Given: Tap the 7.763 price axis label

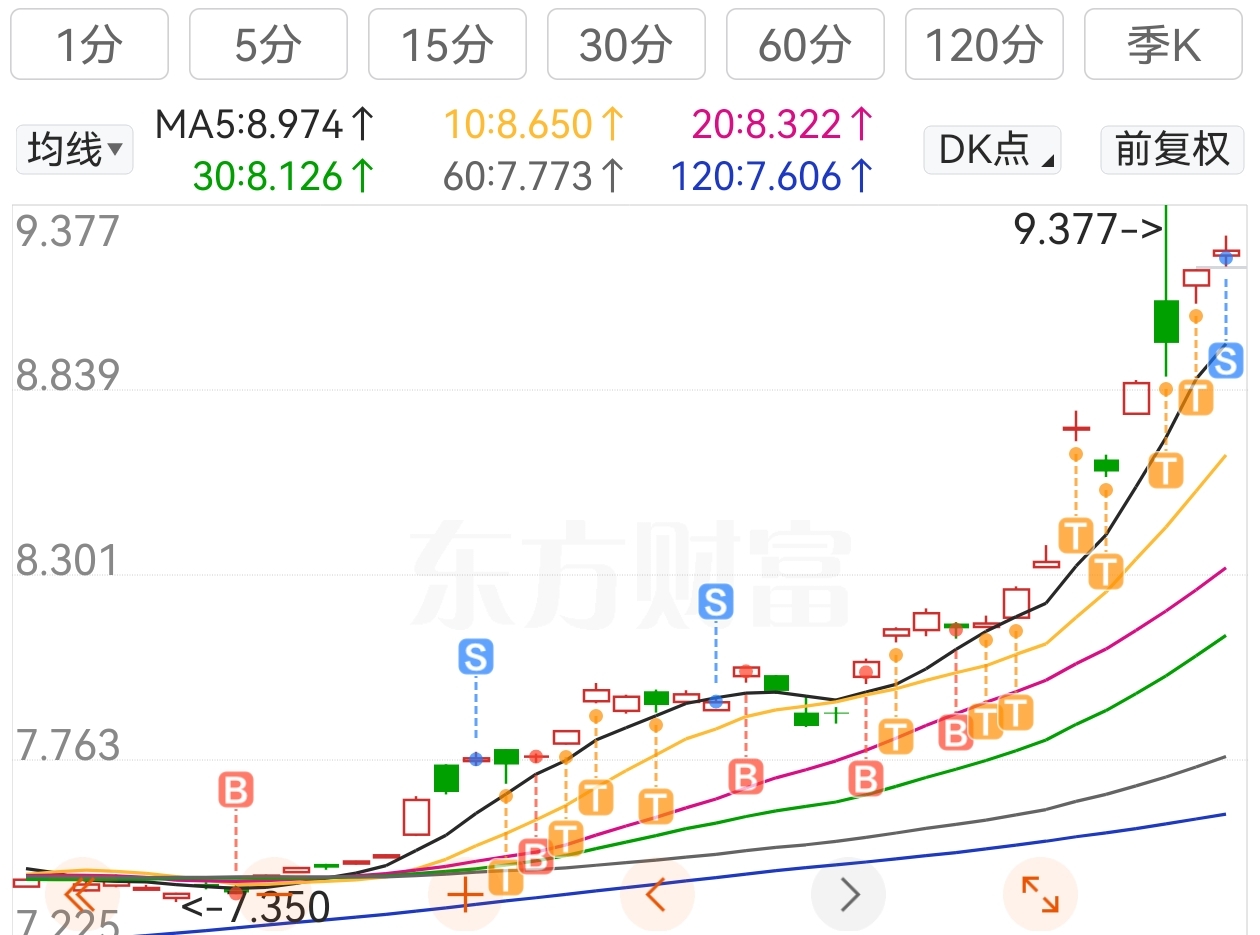Looking at the screenshot, I should (67, 746).
